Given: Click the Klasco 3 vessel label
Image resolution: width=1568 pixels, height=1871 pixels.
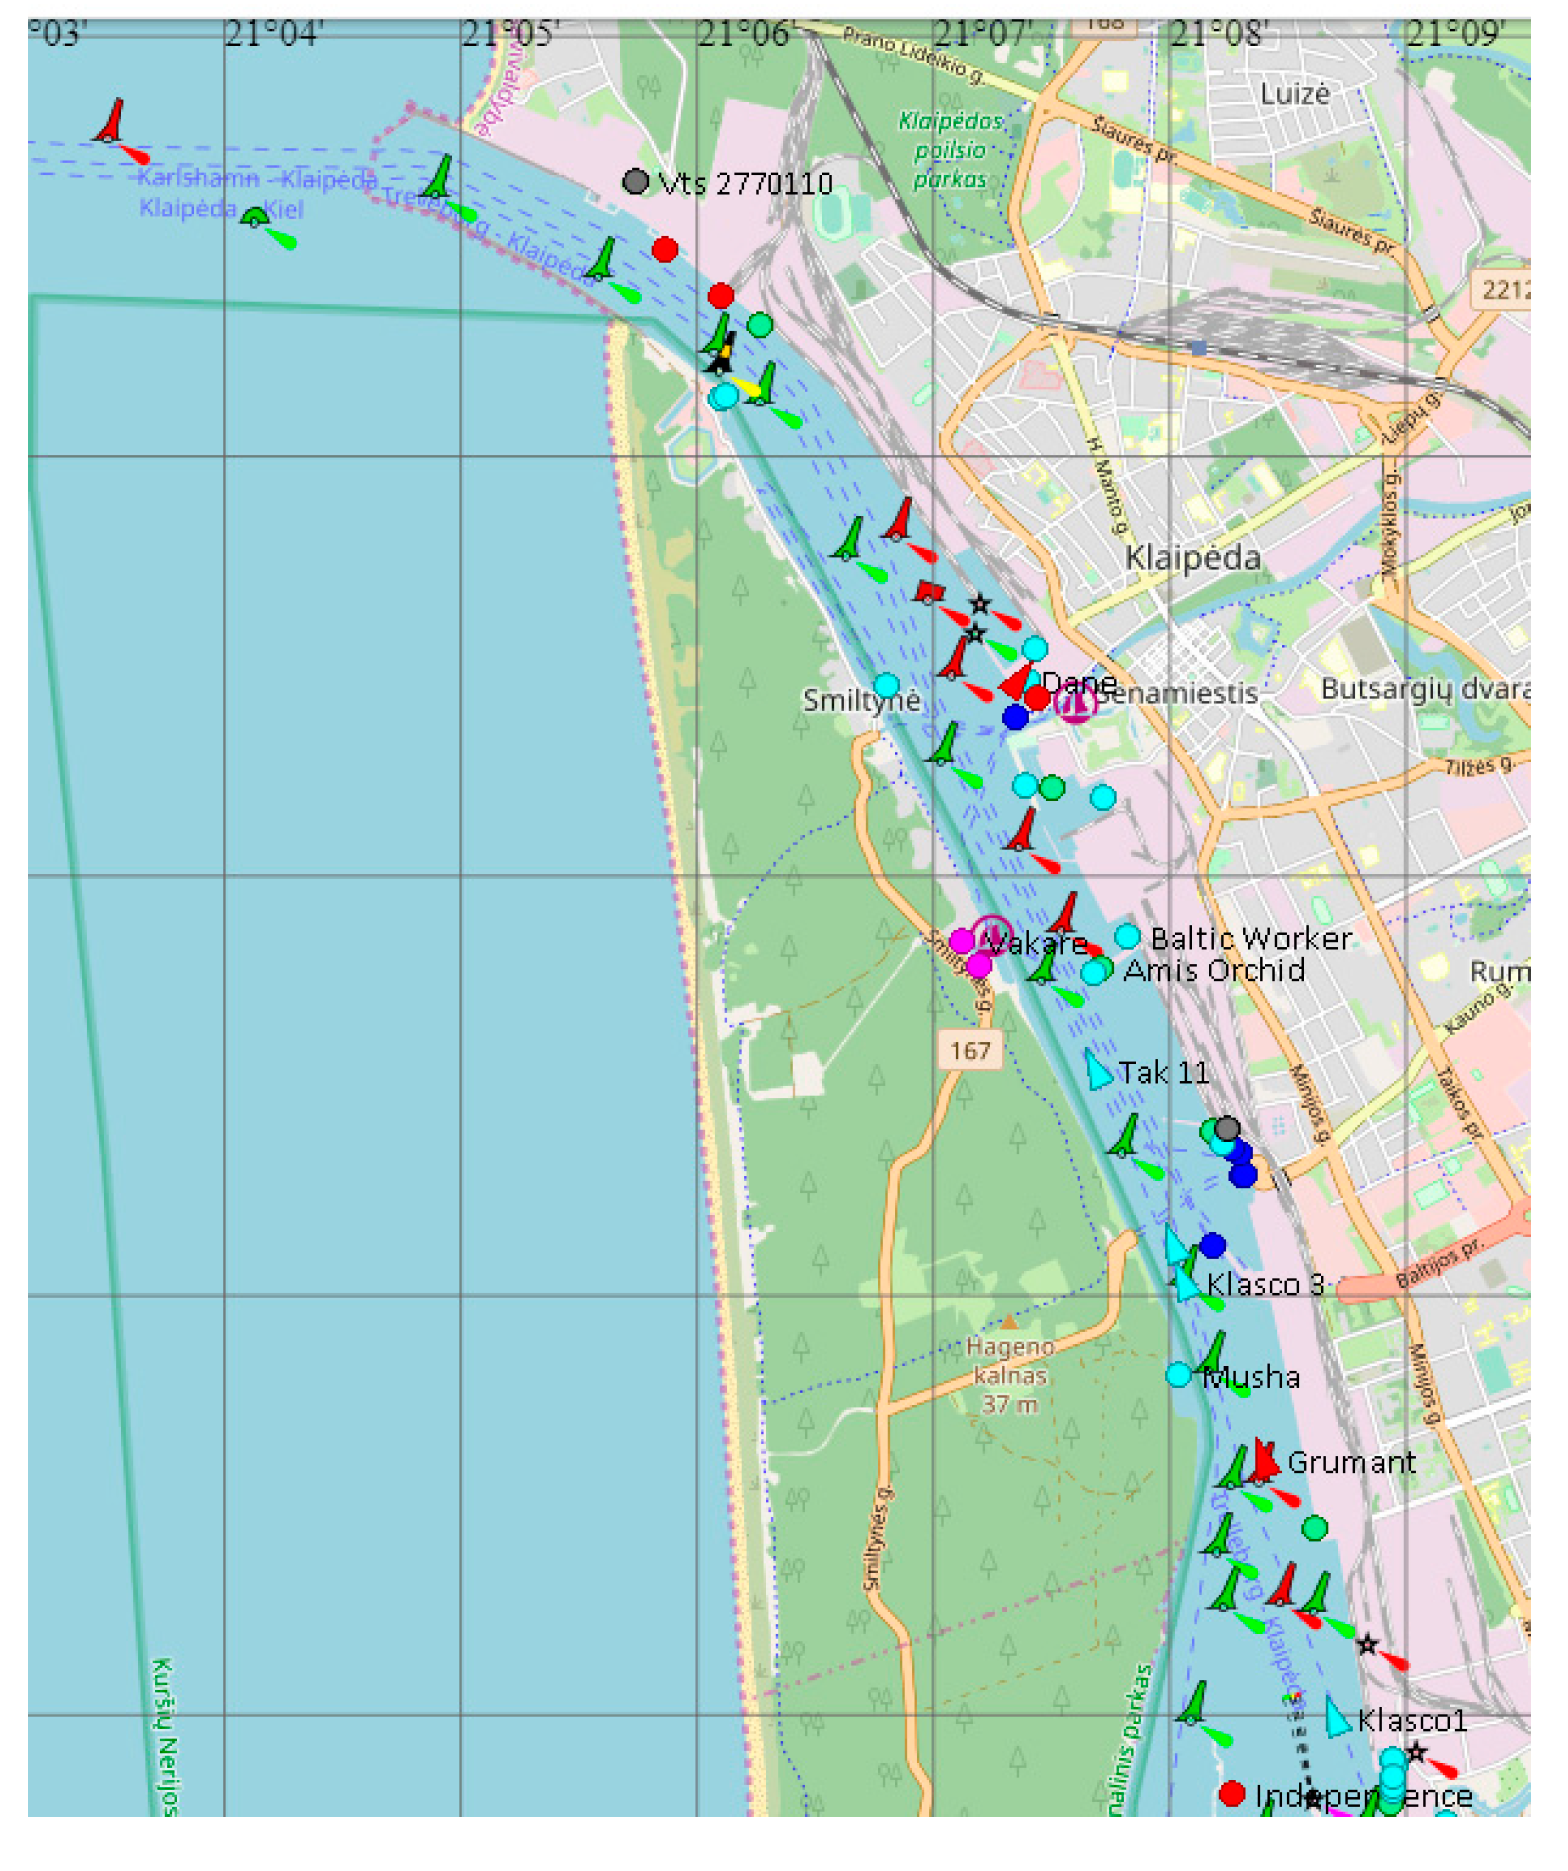Looking at the screenshot, I should pos(1265,1284).
